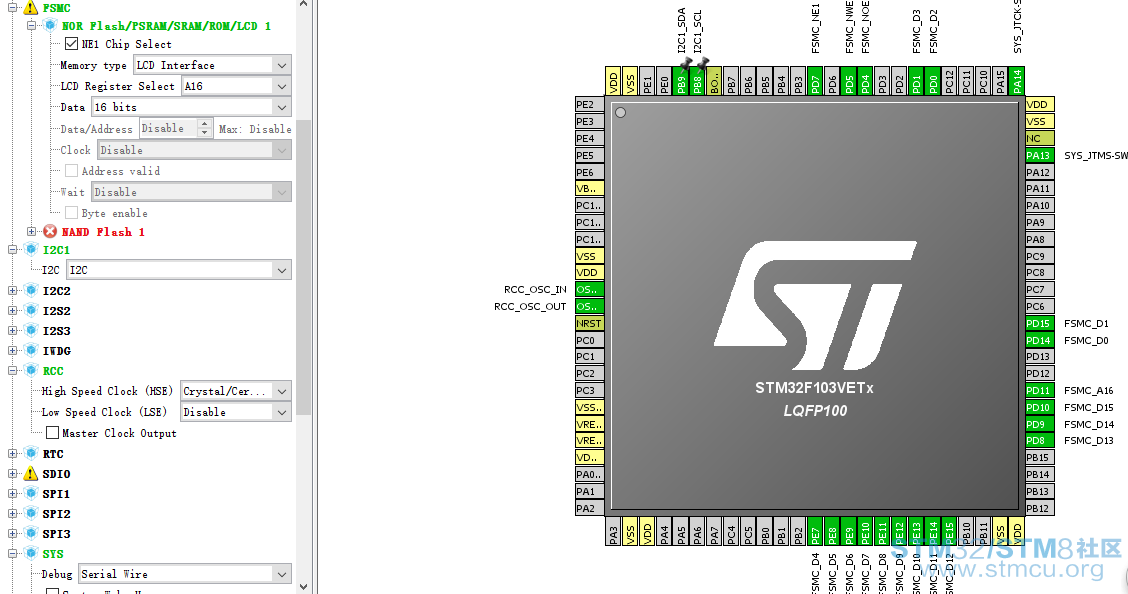Viewport: 1128px width, 594px height.
Task: Select green pin PD10 FSMC_D15
Action: pos(1040,407)
